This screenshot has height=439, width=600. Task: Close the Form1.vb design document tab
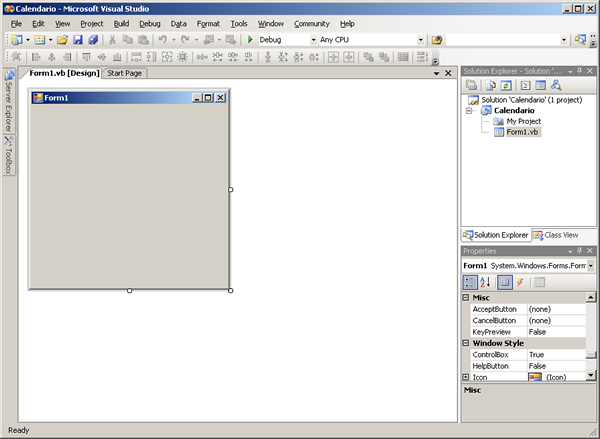tap(448, 73)
